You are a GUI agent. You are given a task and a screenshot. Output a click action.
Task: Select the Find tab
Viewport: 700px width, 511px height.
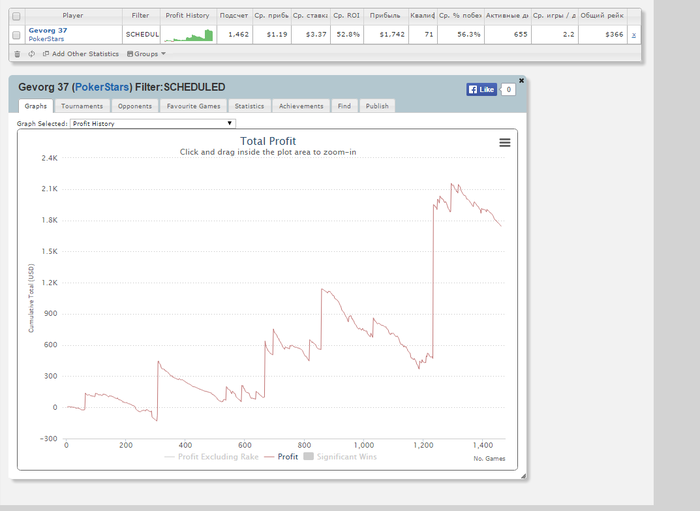click(x=344, y=106)
